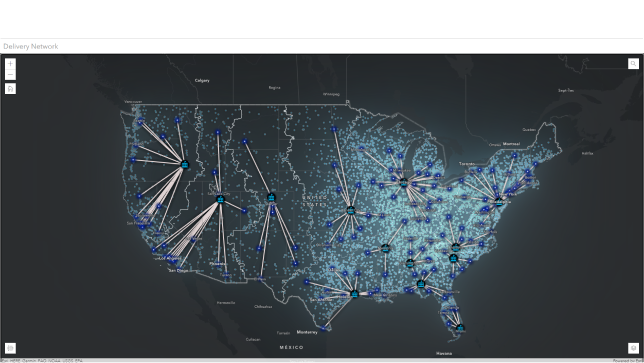Reset map to default home extent
Image resolution: width=644 pixels, height=363 pixels.
(x=10, y=89)
